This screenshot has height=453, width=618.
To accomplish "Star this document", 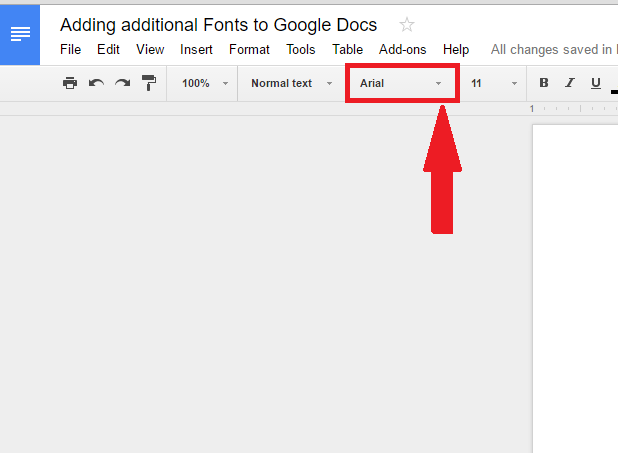I will pos(406,25).
